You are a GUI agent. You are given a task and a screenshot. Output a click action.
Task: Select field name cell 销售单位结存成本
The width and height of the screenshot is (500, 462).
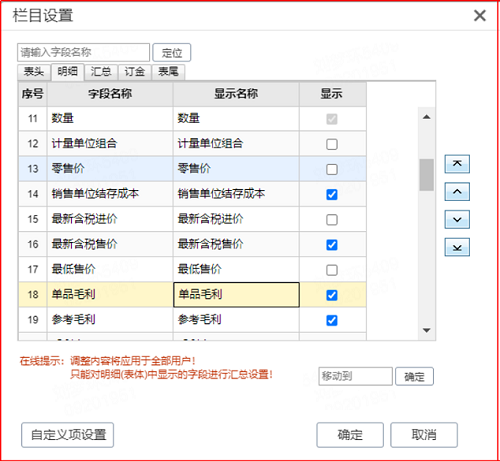click(x=110, y=194)
